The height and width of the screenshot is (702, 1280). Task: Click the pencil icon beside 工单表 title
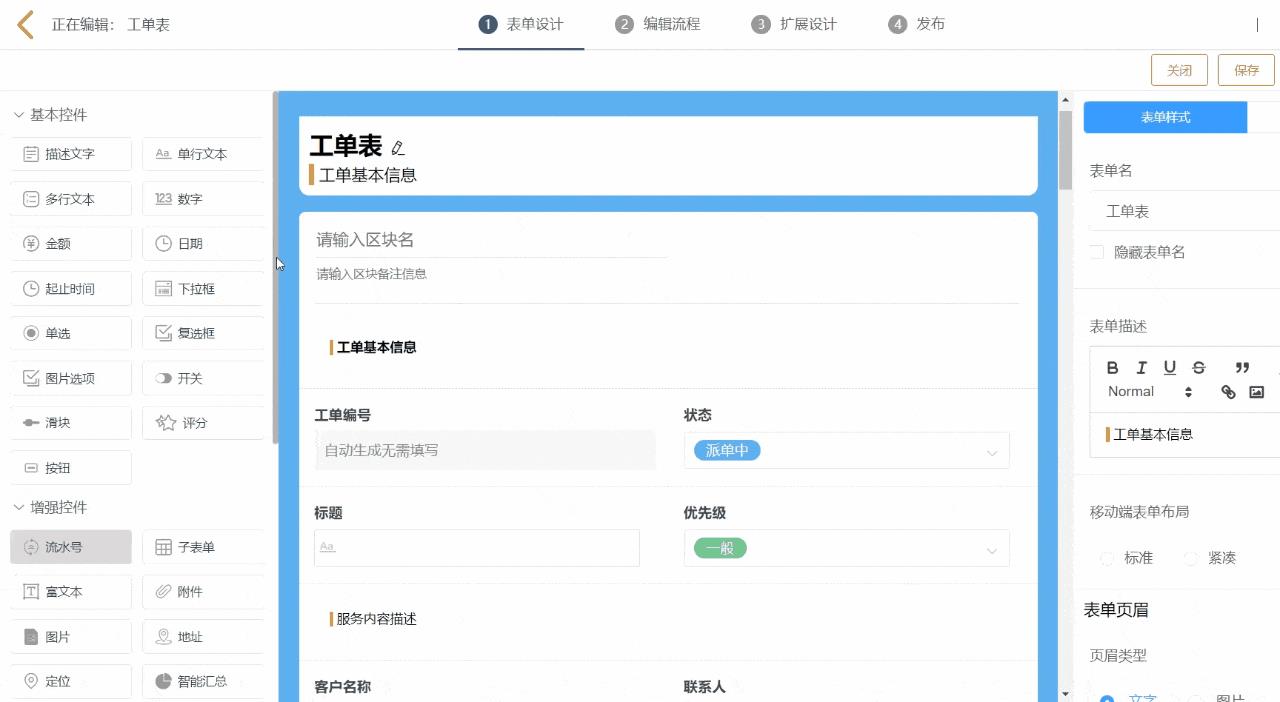click(398, 148)
